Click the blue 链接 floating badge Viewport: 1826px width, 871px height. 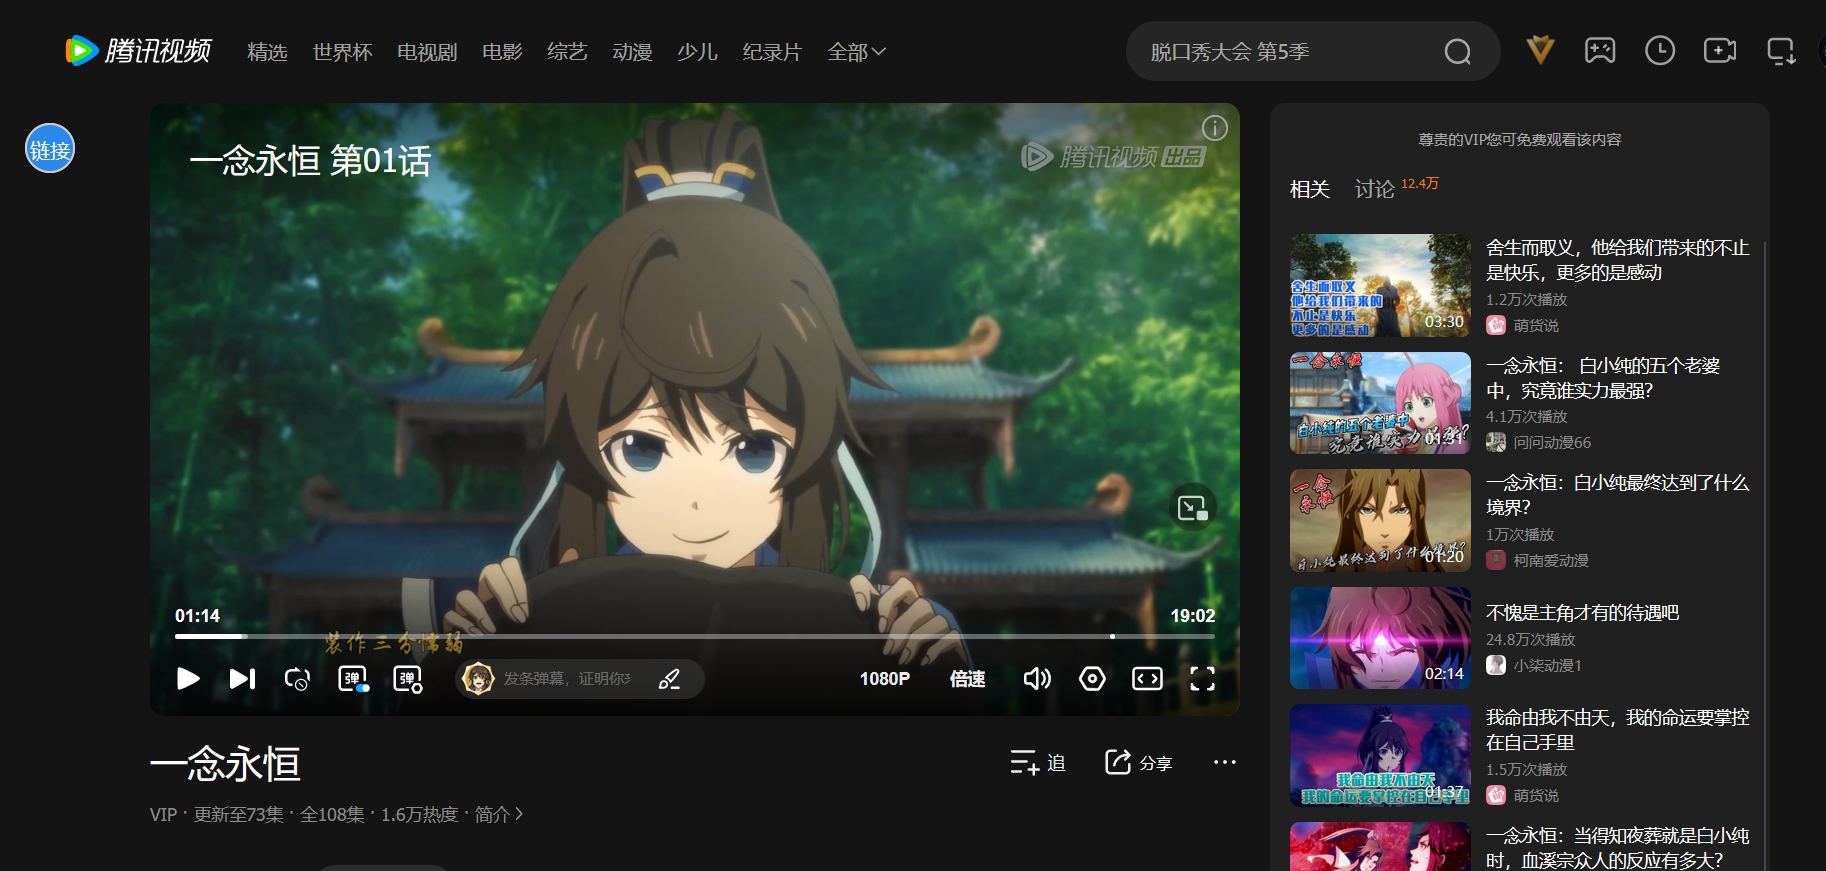[x=50, y=149]
